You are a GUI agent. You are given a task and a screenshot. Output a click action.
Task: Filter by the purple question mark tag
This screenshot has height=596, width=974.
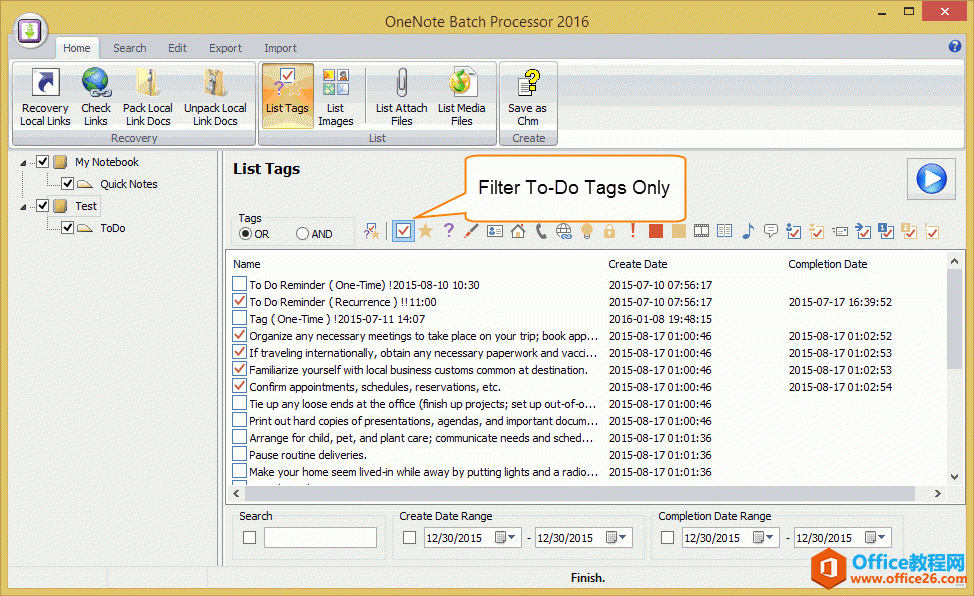(448, 231)
